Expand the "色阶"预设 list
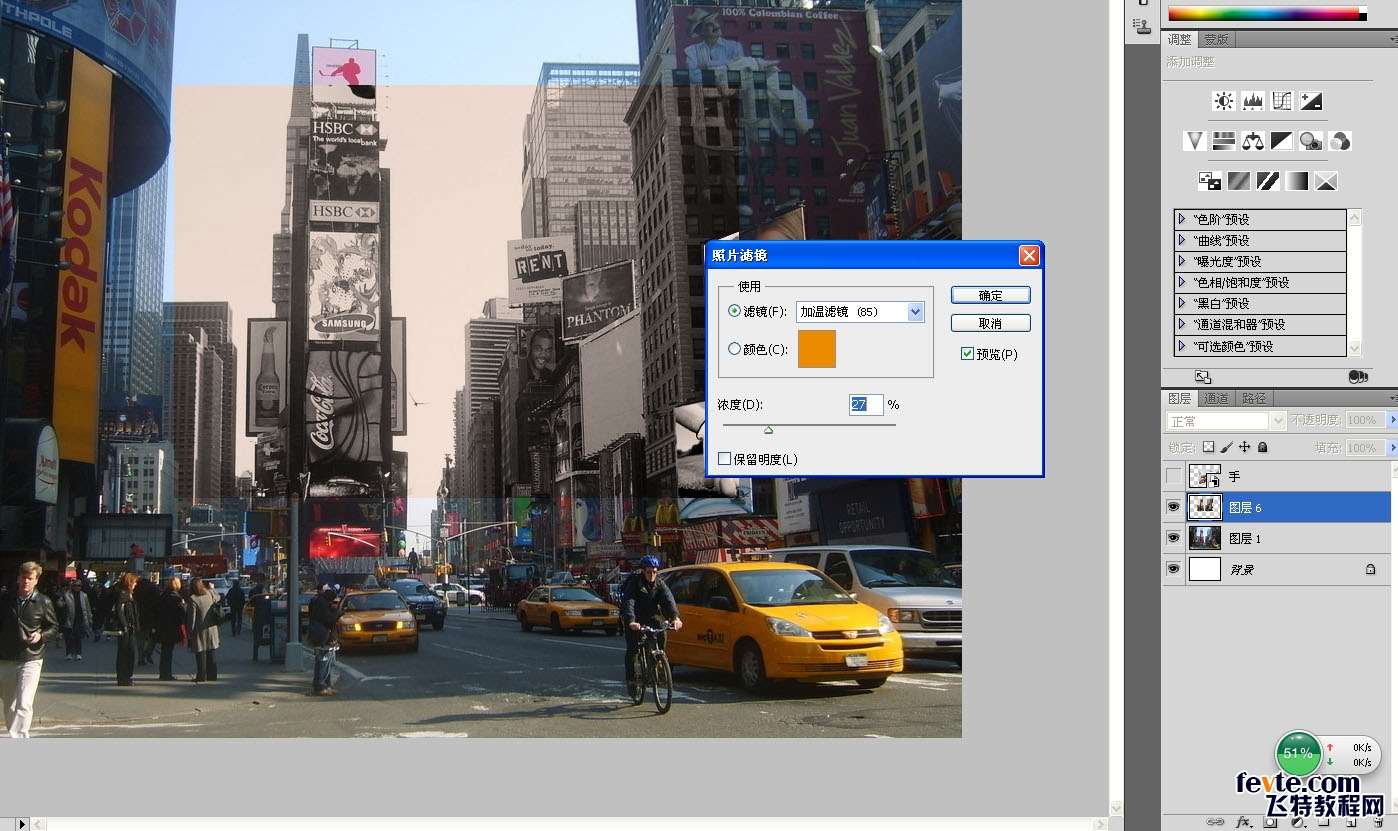This screenshot has height=831, width=1398. 1181,219
